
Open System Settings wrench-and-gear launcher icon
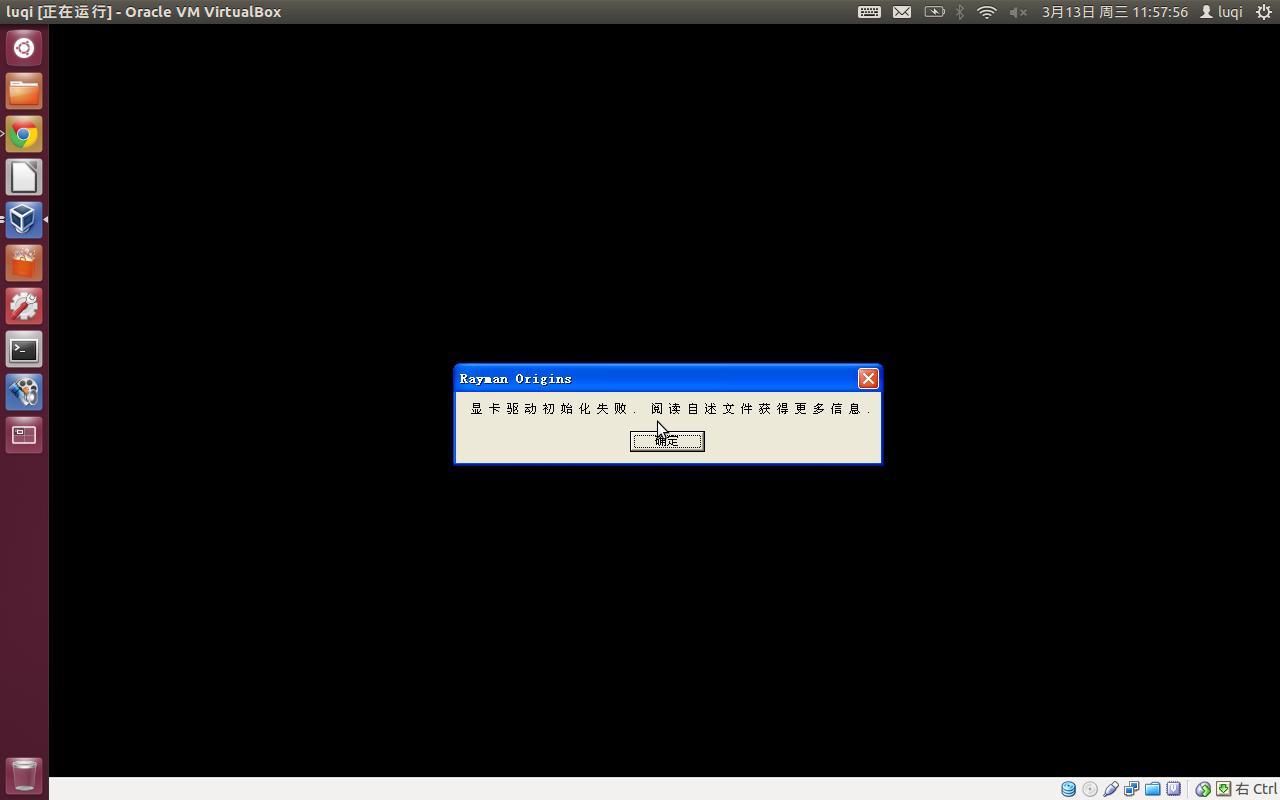[x=24, y=306]
